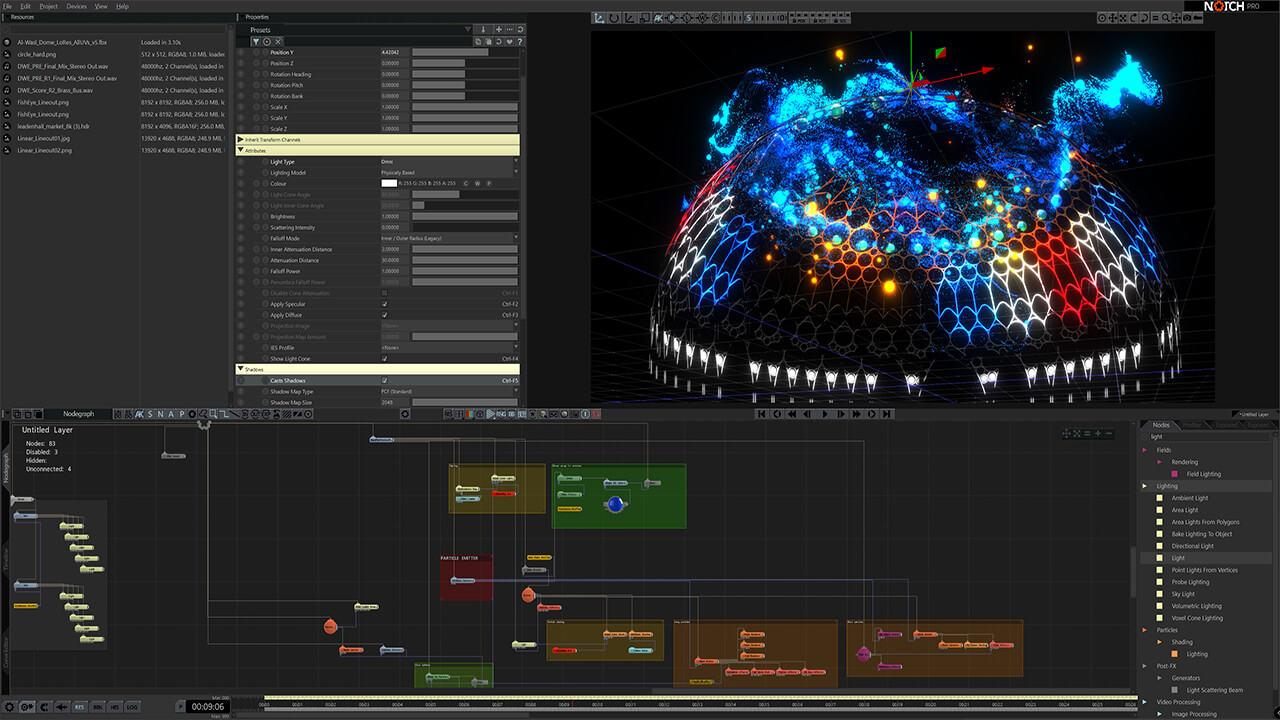Image resolution: width=1280 pixels, height=720 pixels.
Task: Select the Directional Light node entry
Action: click(x=1192, y=546)
